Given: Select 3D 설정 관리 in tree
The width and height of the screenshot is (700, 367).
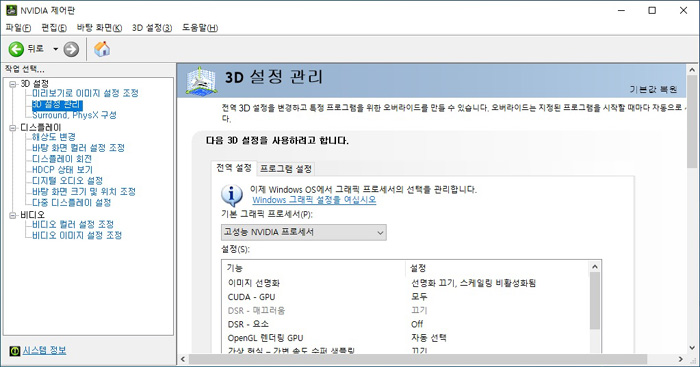Looking at the screenshot, I should (57, 104).
